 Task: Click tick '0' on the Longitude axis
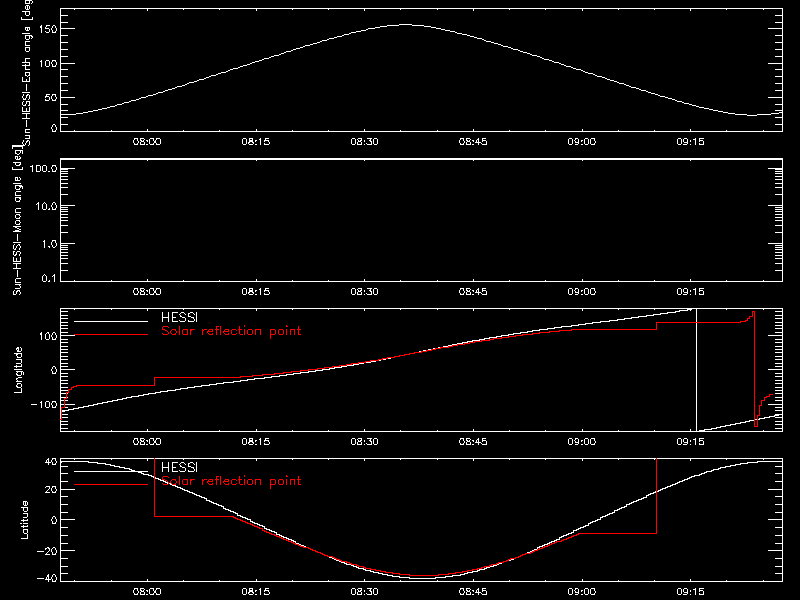[54, 370]
